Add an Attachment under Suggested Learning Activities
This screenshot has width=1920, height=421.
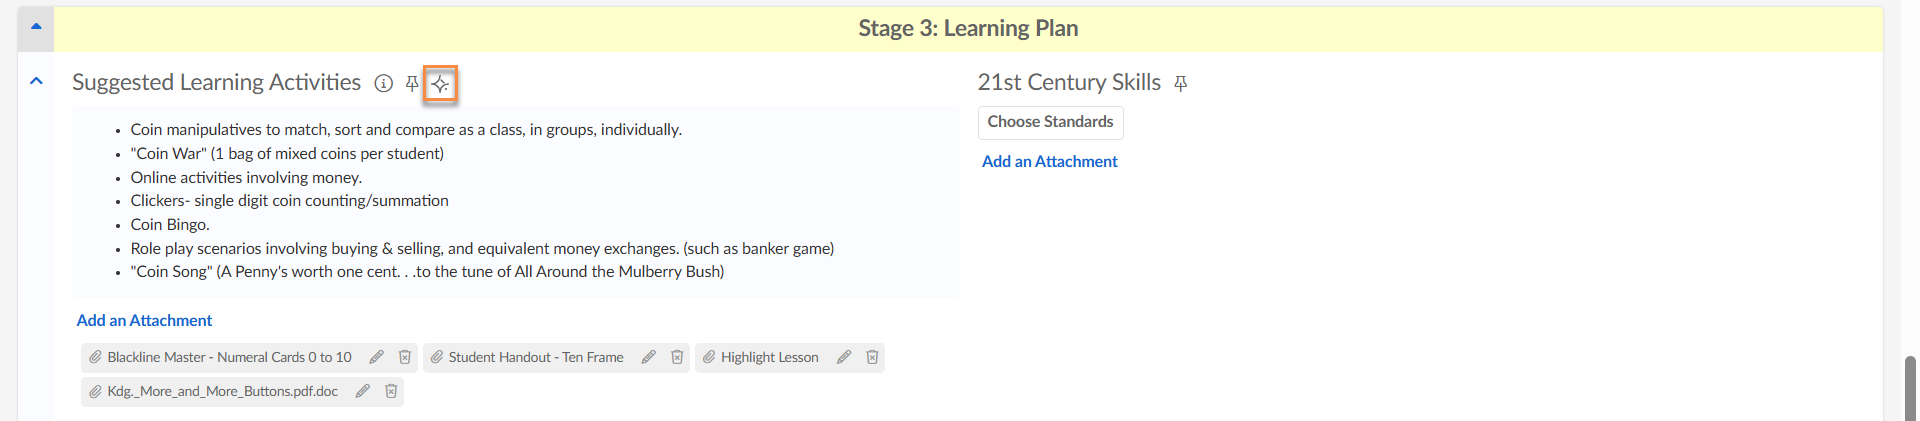click(144, 320)
